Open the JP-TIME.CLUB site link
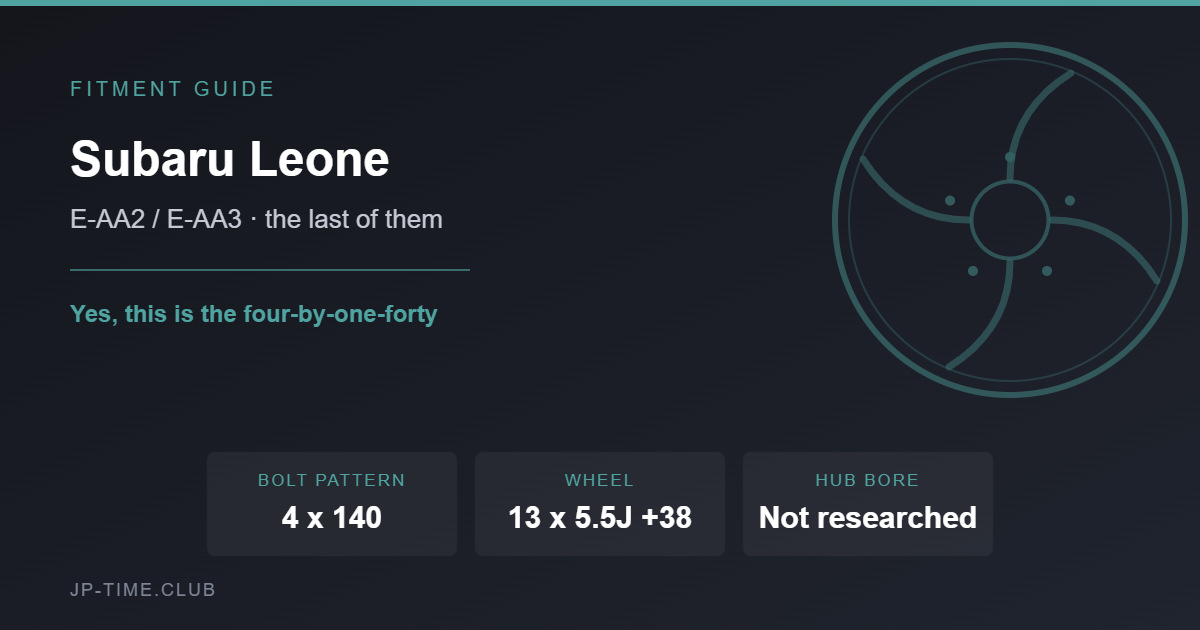This screenshot has height=630, width=1200. [143, 590]
